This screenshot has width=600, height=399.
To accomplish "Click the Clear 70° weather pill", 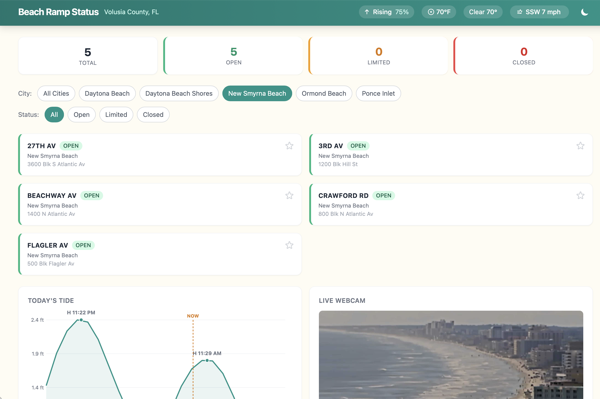I will pyautogui.click(x=483, y=12).
